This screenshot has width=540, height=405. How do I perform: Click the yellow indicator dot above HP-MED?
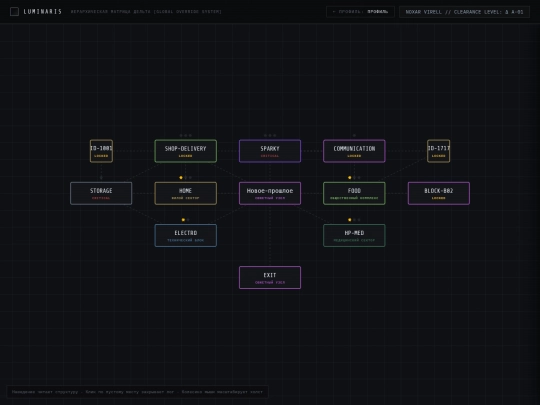tap(350, 219)
